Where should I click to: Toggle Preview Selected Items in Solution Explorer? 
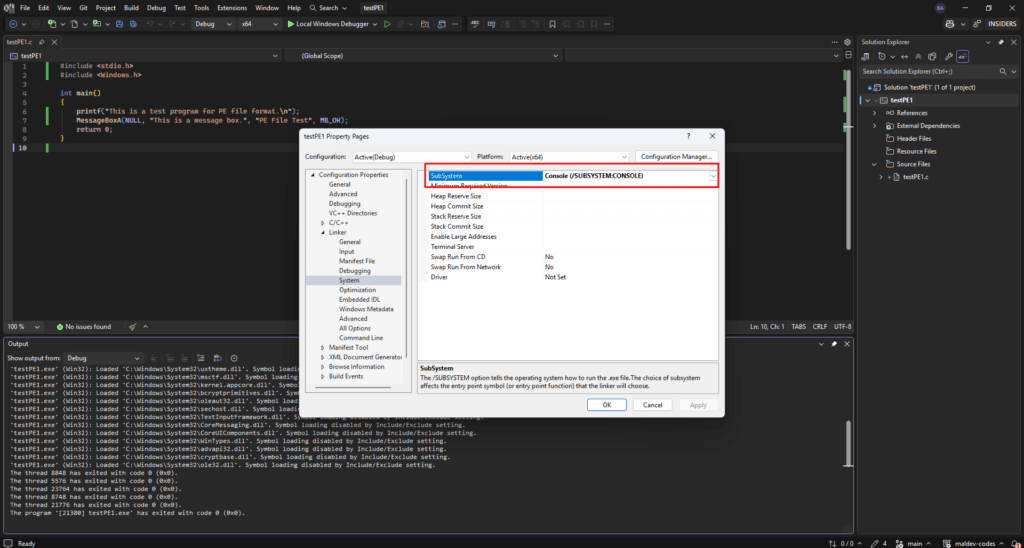point(962,57)
